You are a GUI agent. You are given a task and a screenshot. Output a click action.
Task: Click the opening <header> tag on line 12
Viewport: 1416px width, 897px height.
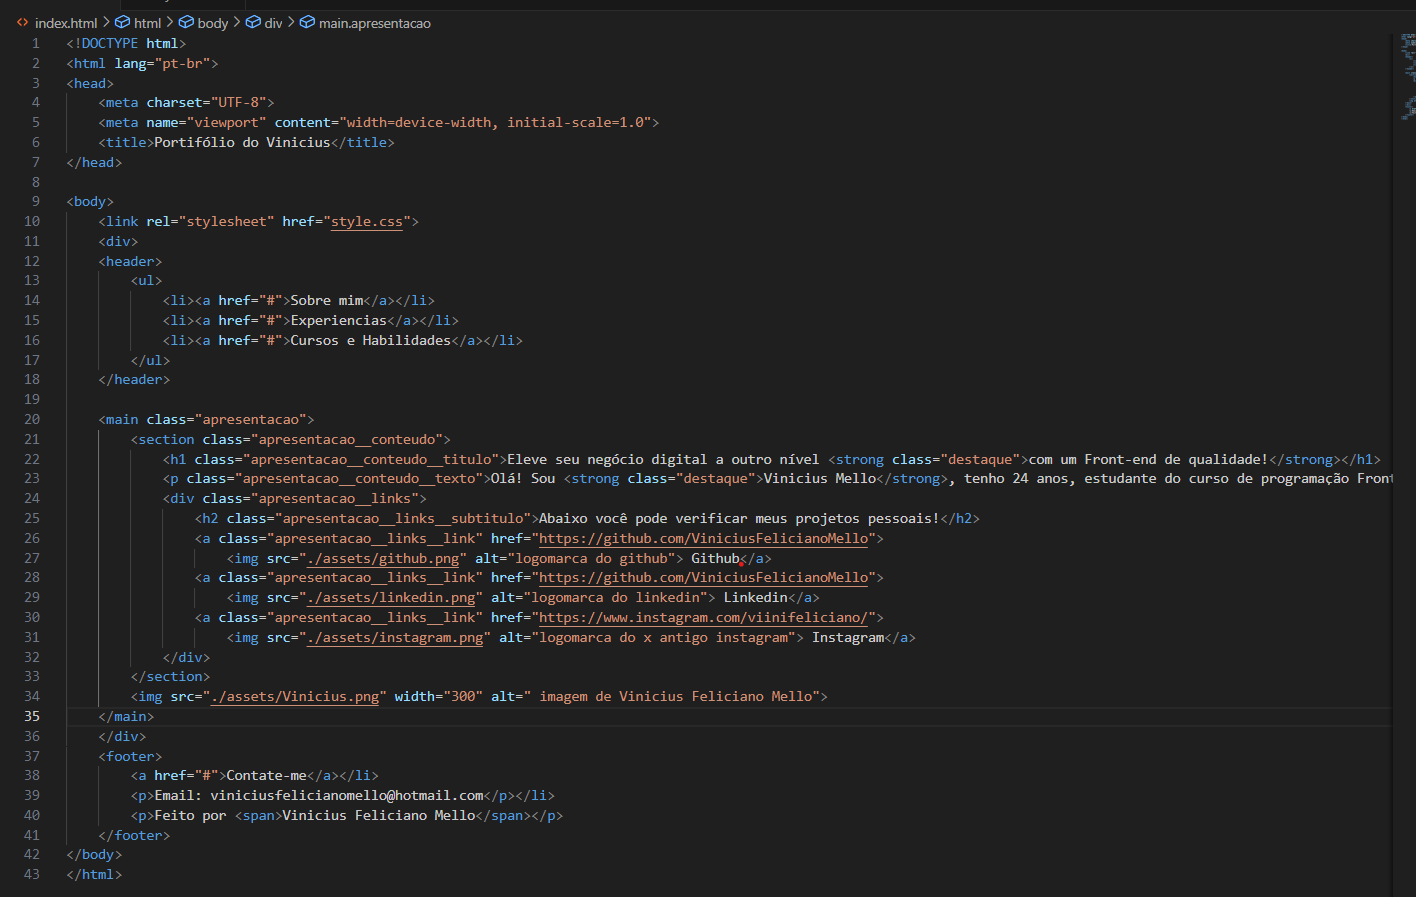130,262
